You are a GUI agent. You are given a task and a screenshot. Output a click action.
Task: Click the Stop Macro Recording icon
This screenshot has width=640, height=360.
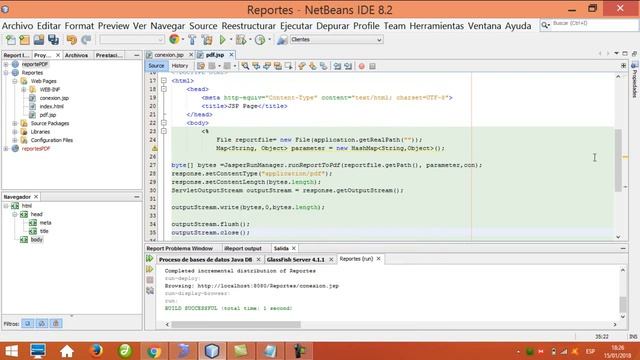coord(372,66)
